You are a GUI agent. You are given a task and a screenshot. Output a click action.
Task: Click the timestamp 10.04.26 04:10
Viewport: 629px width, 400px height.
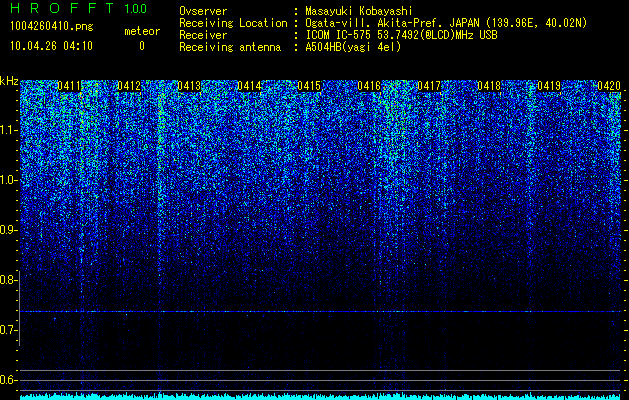coord(51,46)
